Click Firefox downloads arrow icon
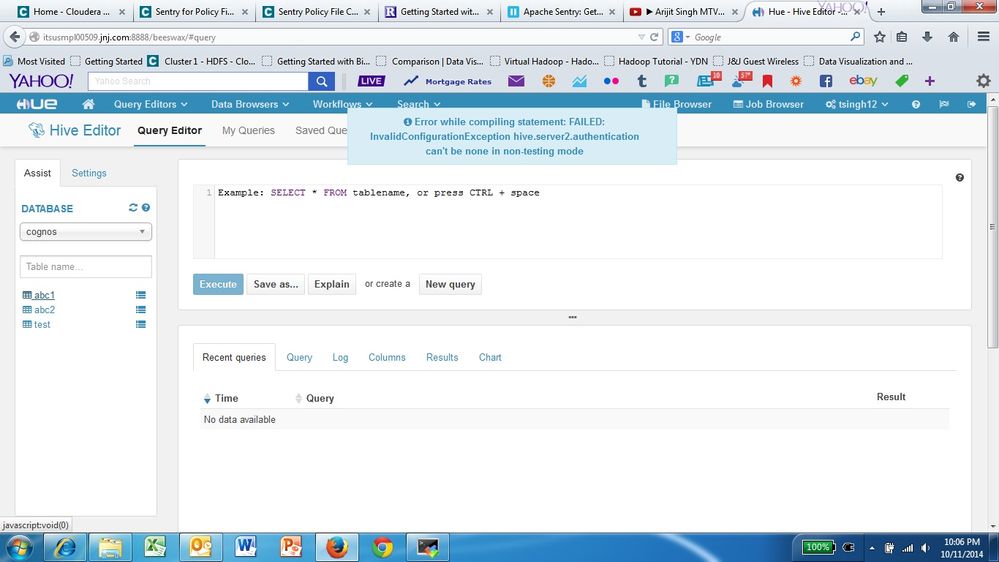The image size is (999, 562). tap(927, 37)
